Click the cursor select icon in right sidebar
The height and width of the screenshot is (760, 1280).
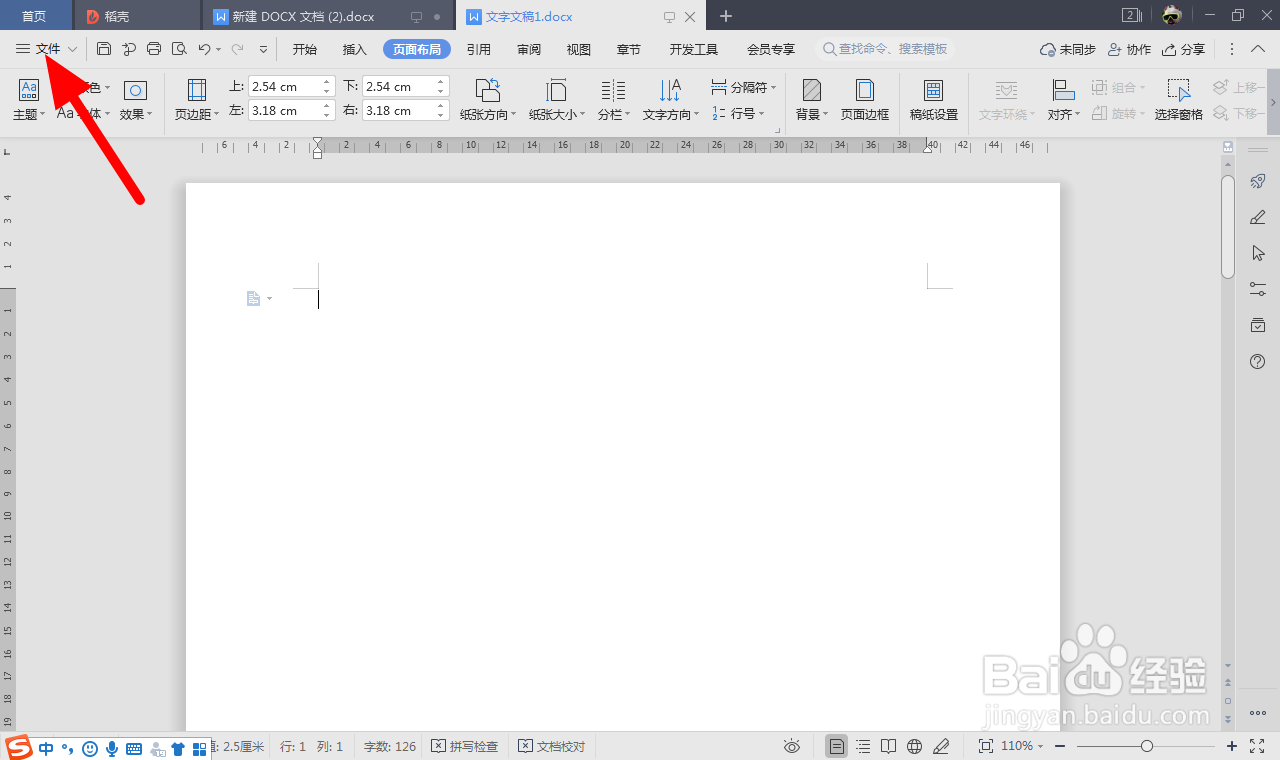(1258, 253)
